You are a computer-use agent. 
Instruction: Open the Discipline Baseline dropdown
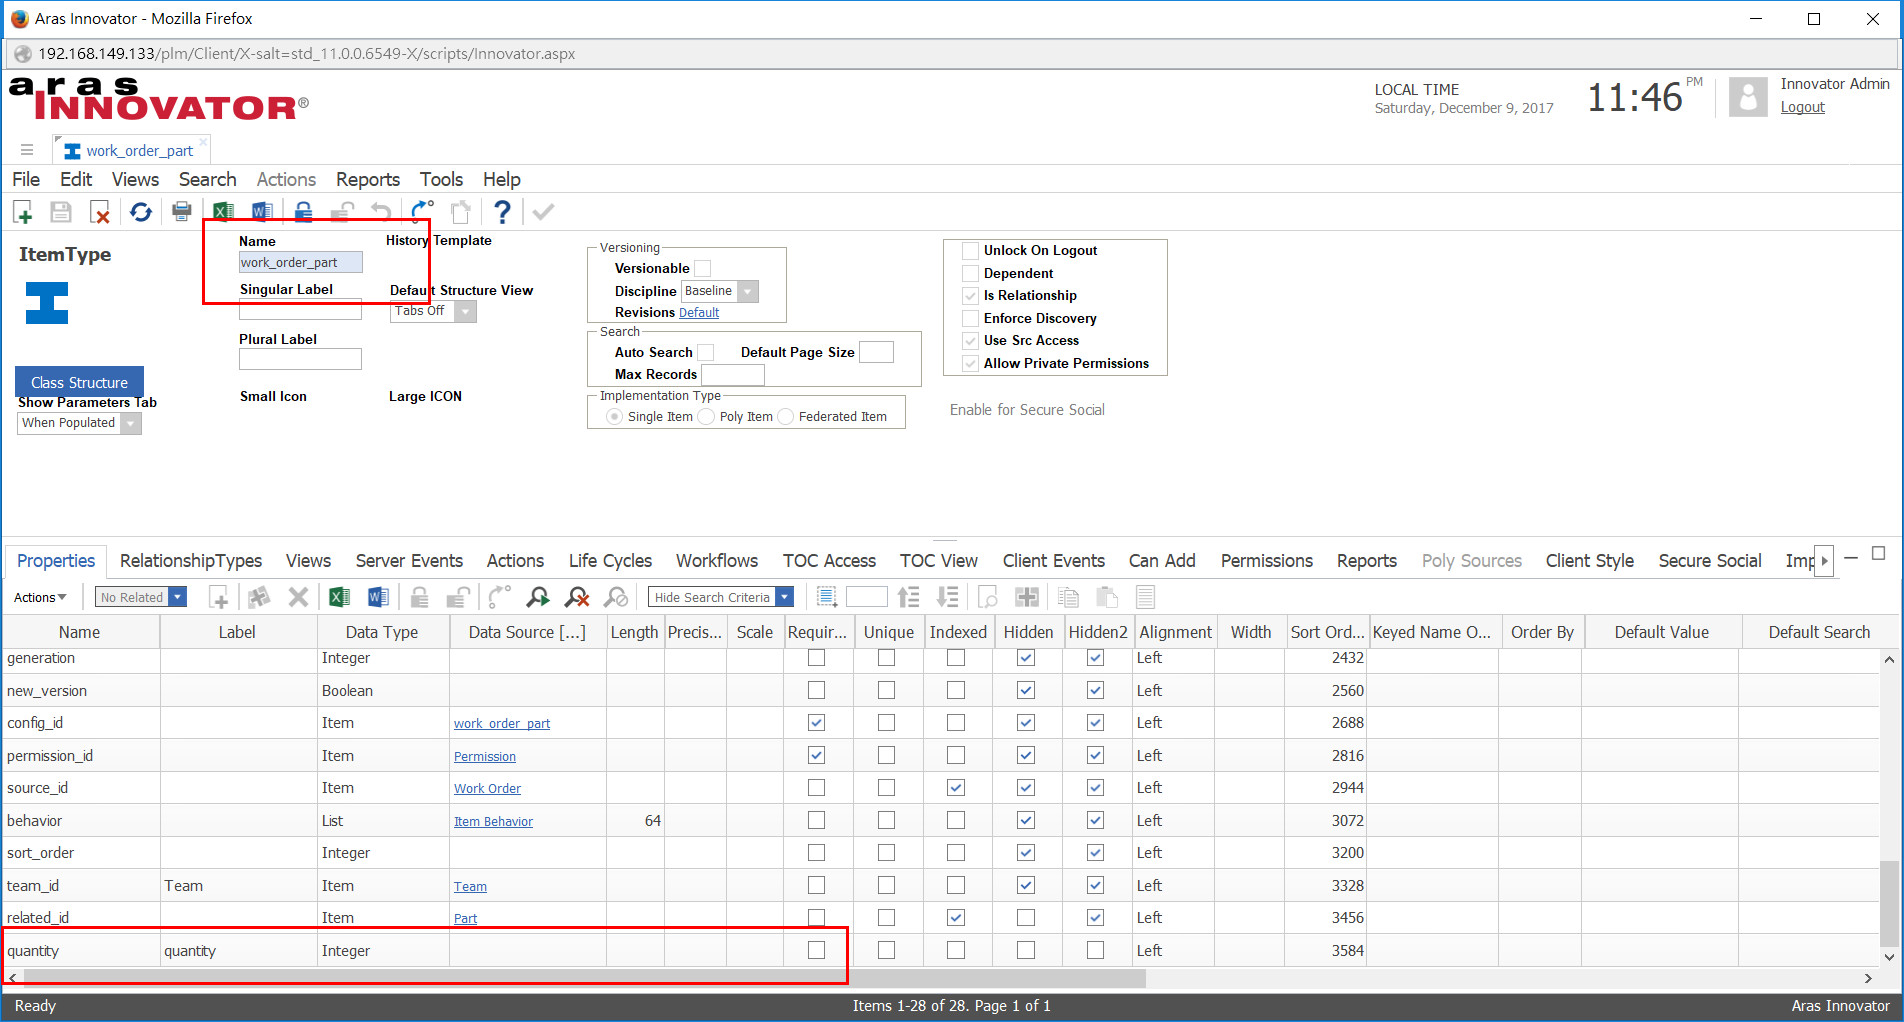[x=748, y=291]
